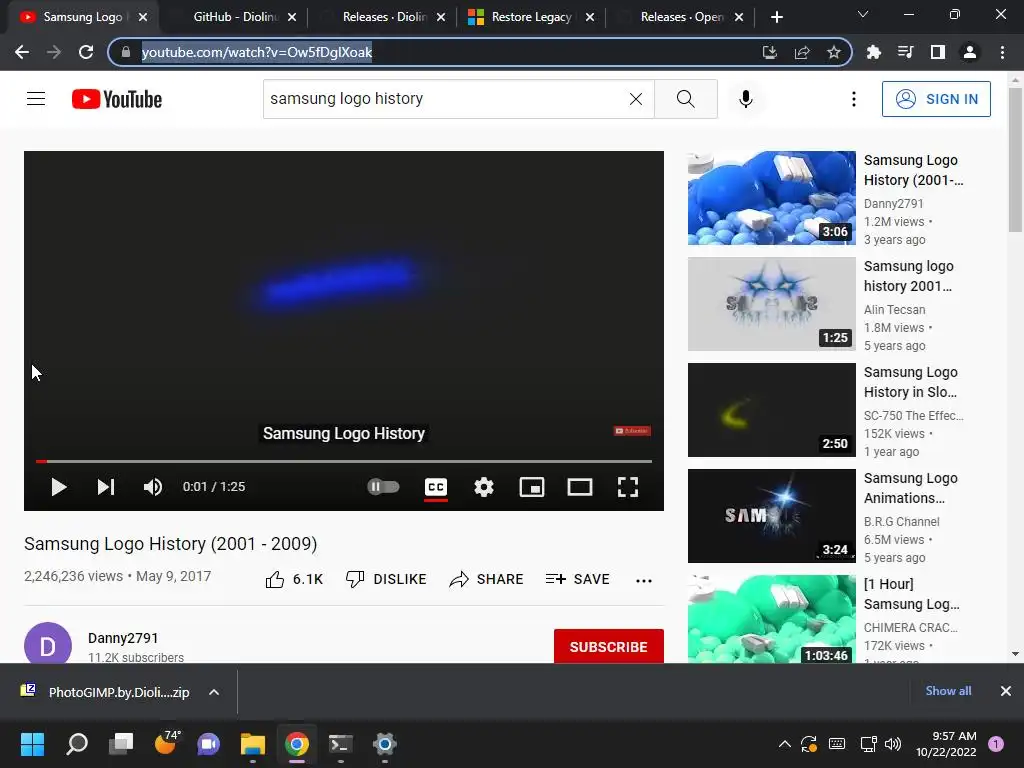Switch to Restore Legacy tab
The height and width of the screenshot is (768, 1024).
point(531,17)
